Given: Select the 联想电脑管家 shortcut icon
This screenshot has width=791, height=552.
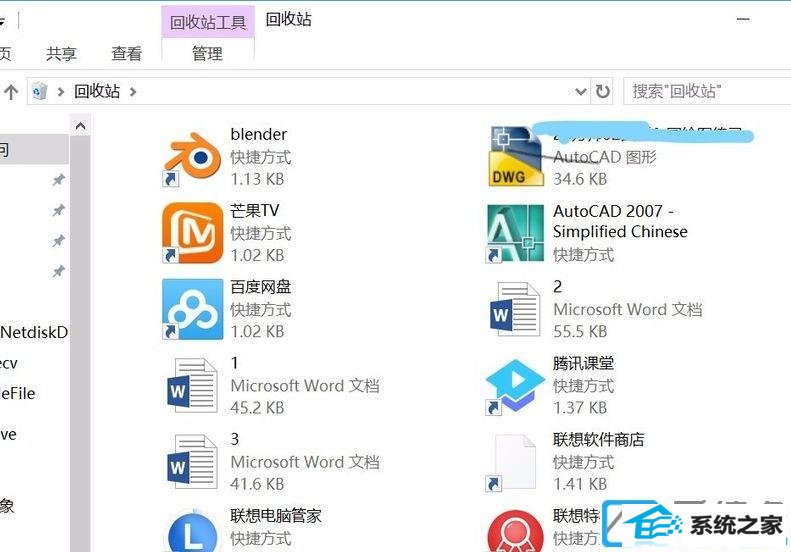Looking at the screenshot, I should (x=192, y=530).
